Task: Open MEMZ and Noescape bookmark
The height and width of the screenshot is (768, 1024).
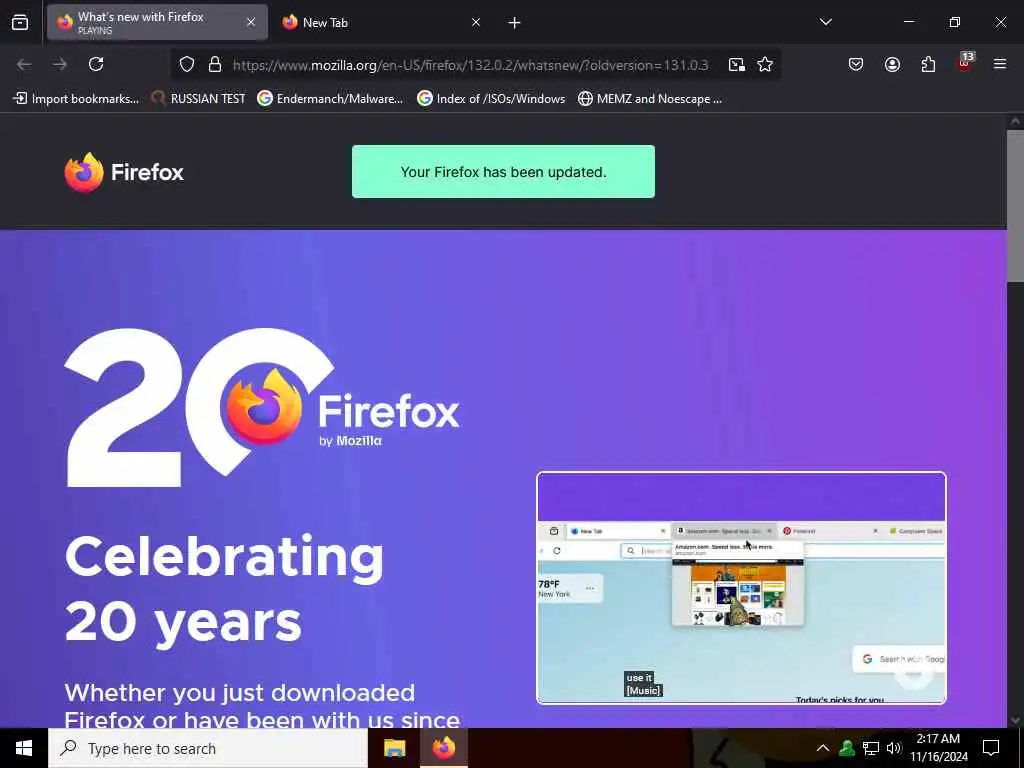Action: point(650,99)
